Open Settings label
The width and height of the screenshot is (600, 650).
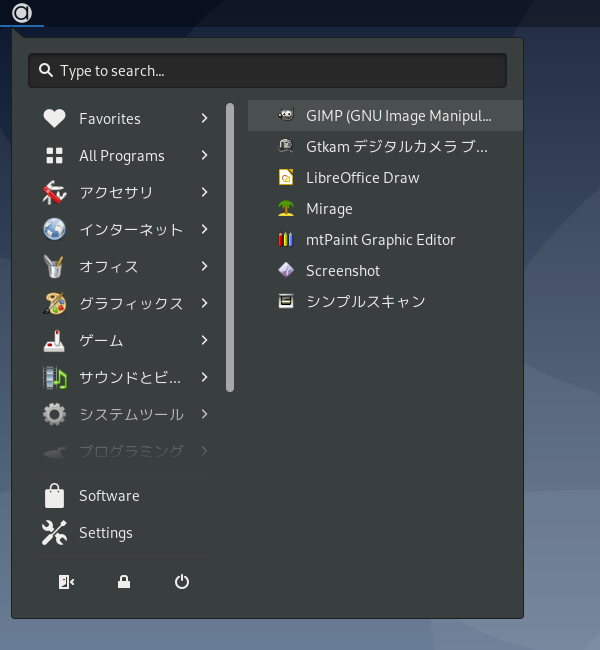tap(106, 533)
